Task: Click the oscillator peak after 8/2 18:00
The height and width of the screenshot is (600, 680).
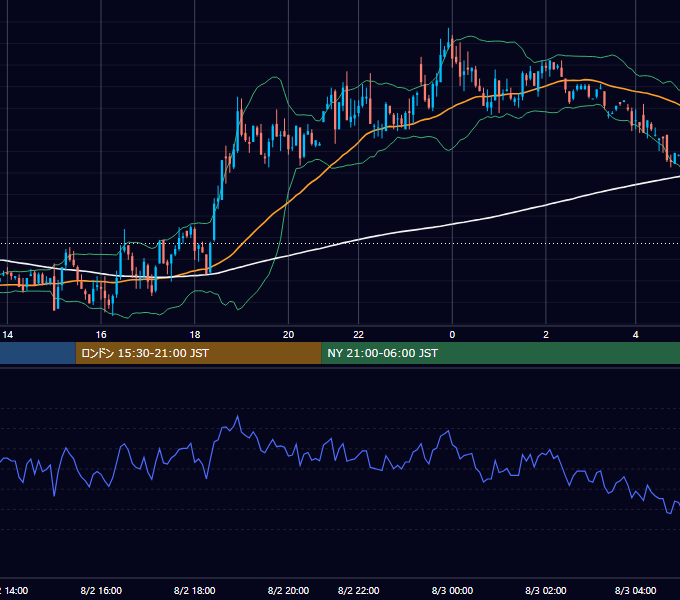Action: pyautogui.click(x=237, y=417)
